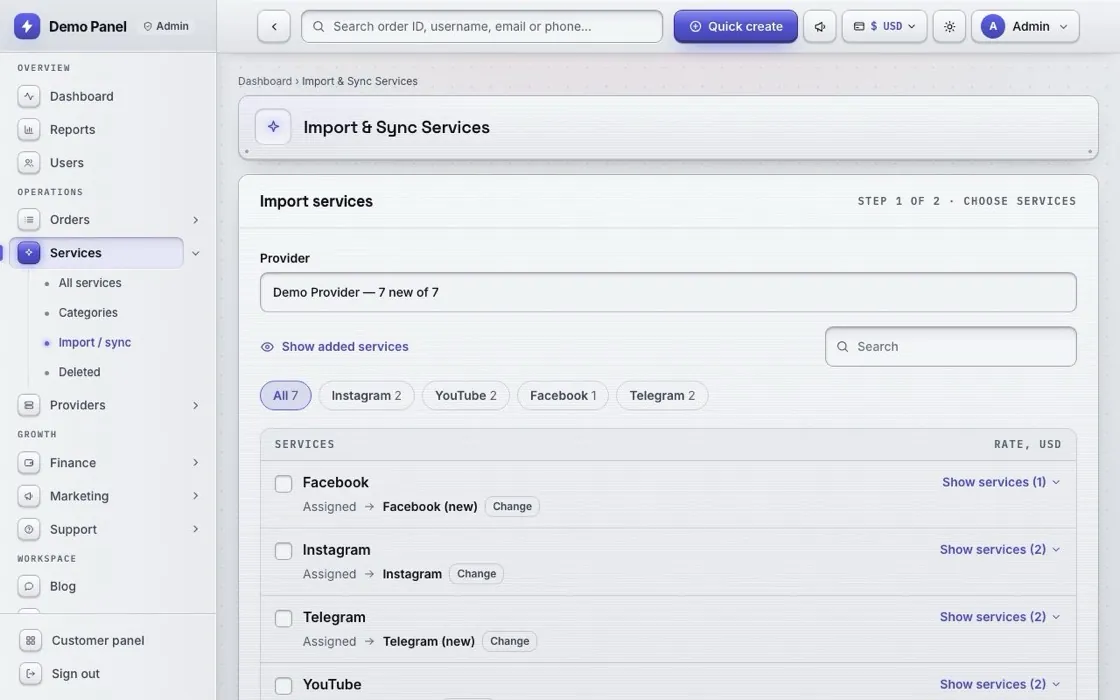This screenshot has height=700, width=1120.
Task: Open the Provider dropdown
Action: tap(668, 292)
